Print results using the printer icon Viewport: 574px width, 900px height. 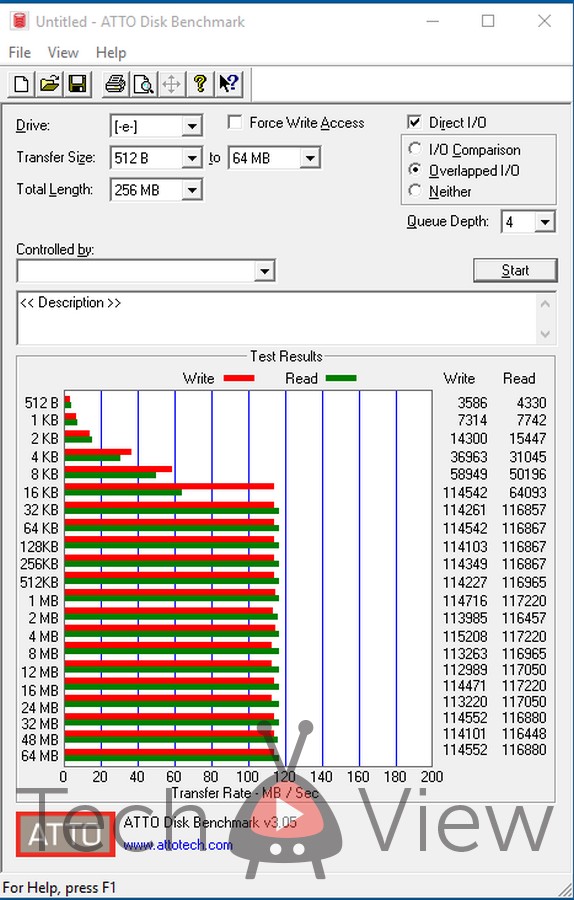(x=115, y=84)
